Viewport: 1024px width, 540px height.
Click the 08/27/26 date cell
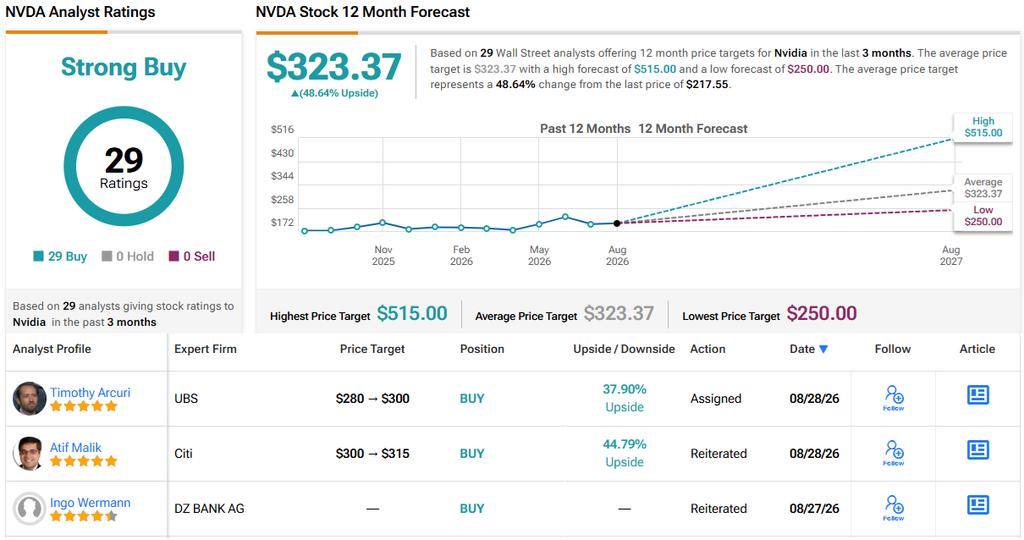pos(814,508)
